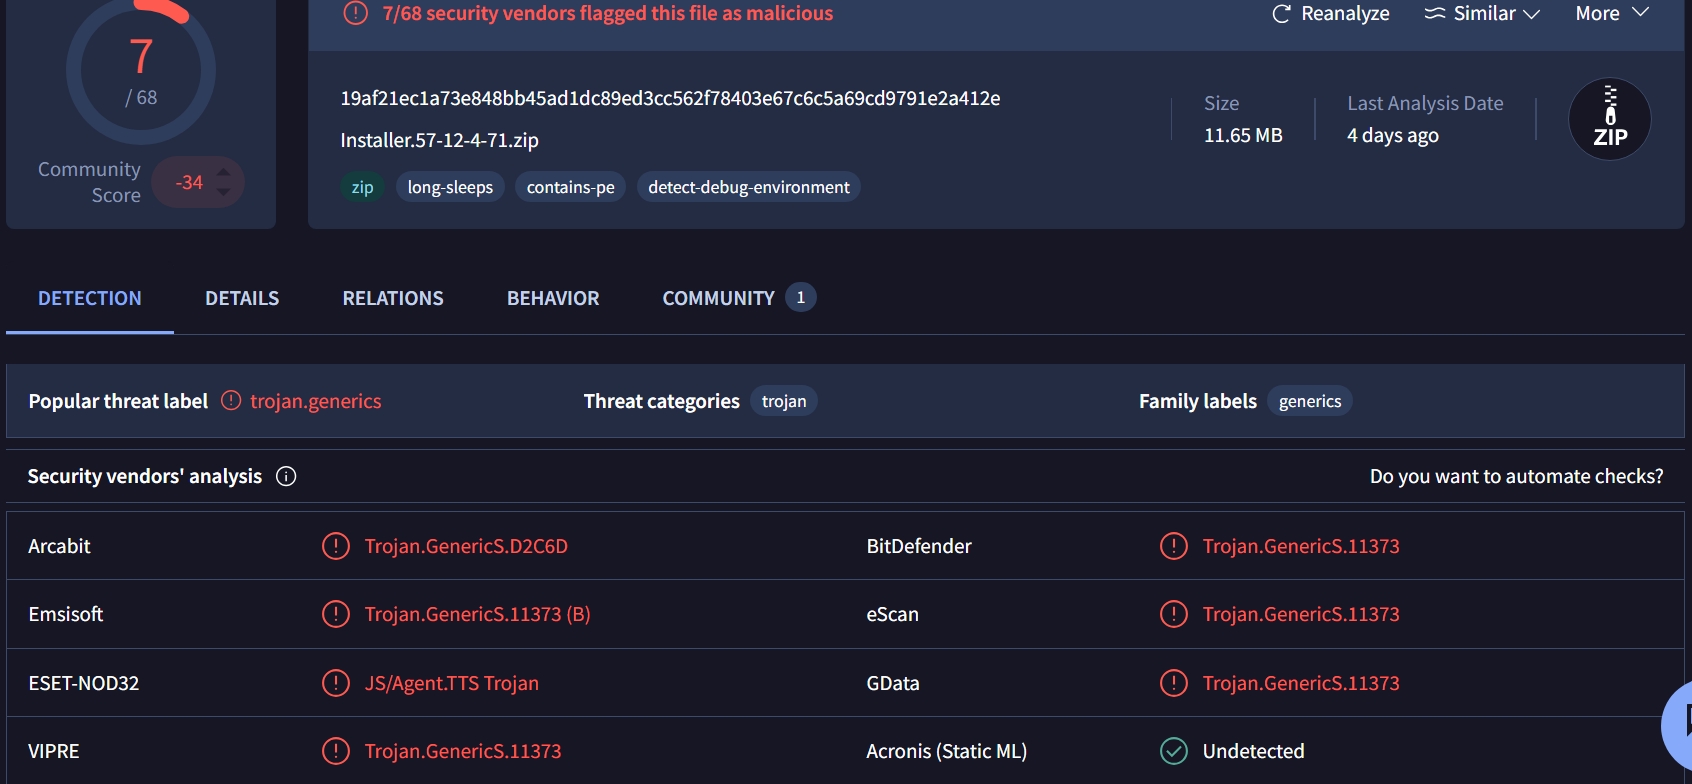The width and height of the screenshot is (1692, 784).
Task: Go to the Community tab
Action: 718,298
